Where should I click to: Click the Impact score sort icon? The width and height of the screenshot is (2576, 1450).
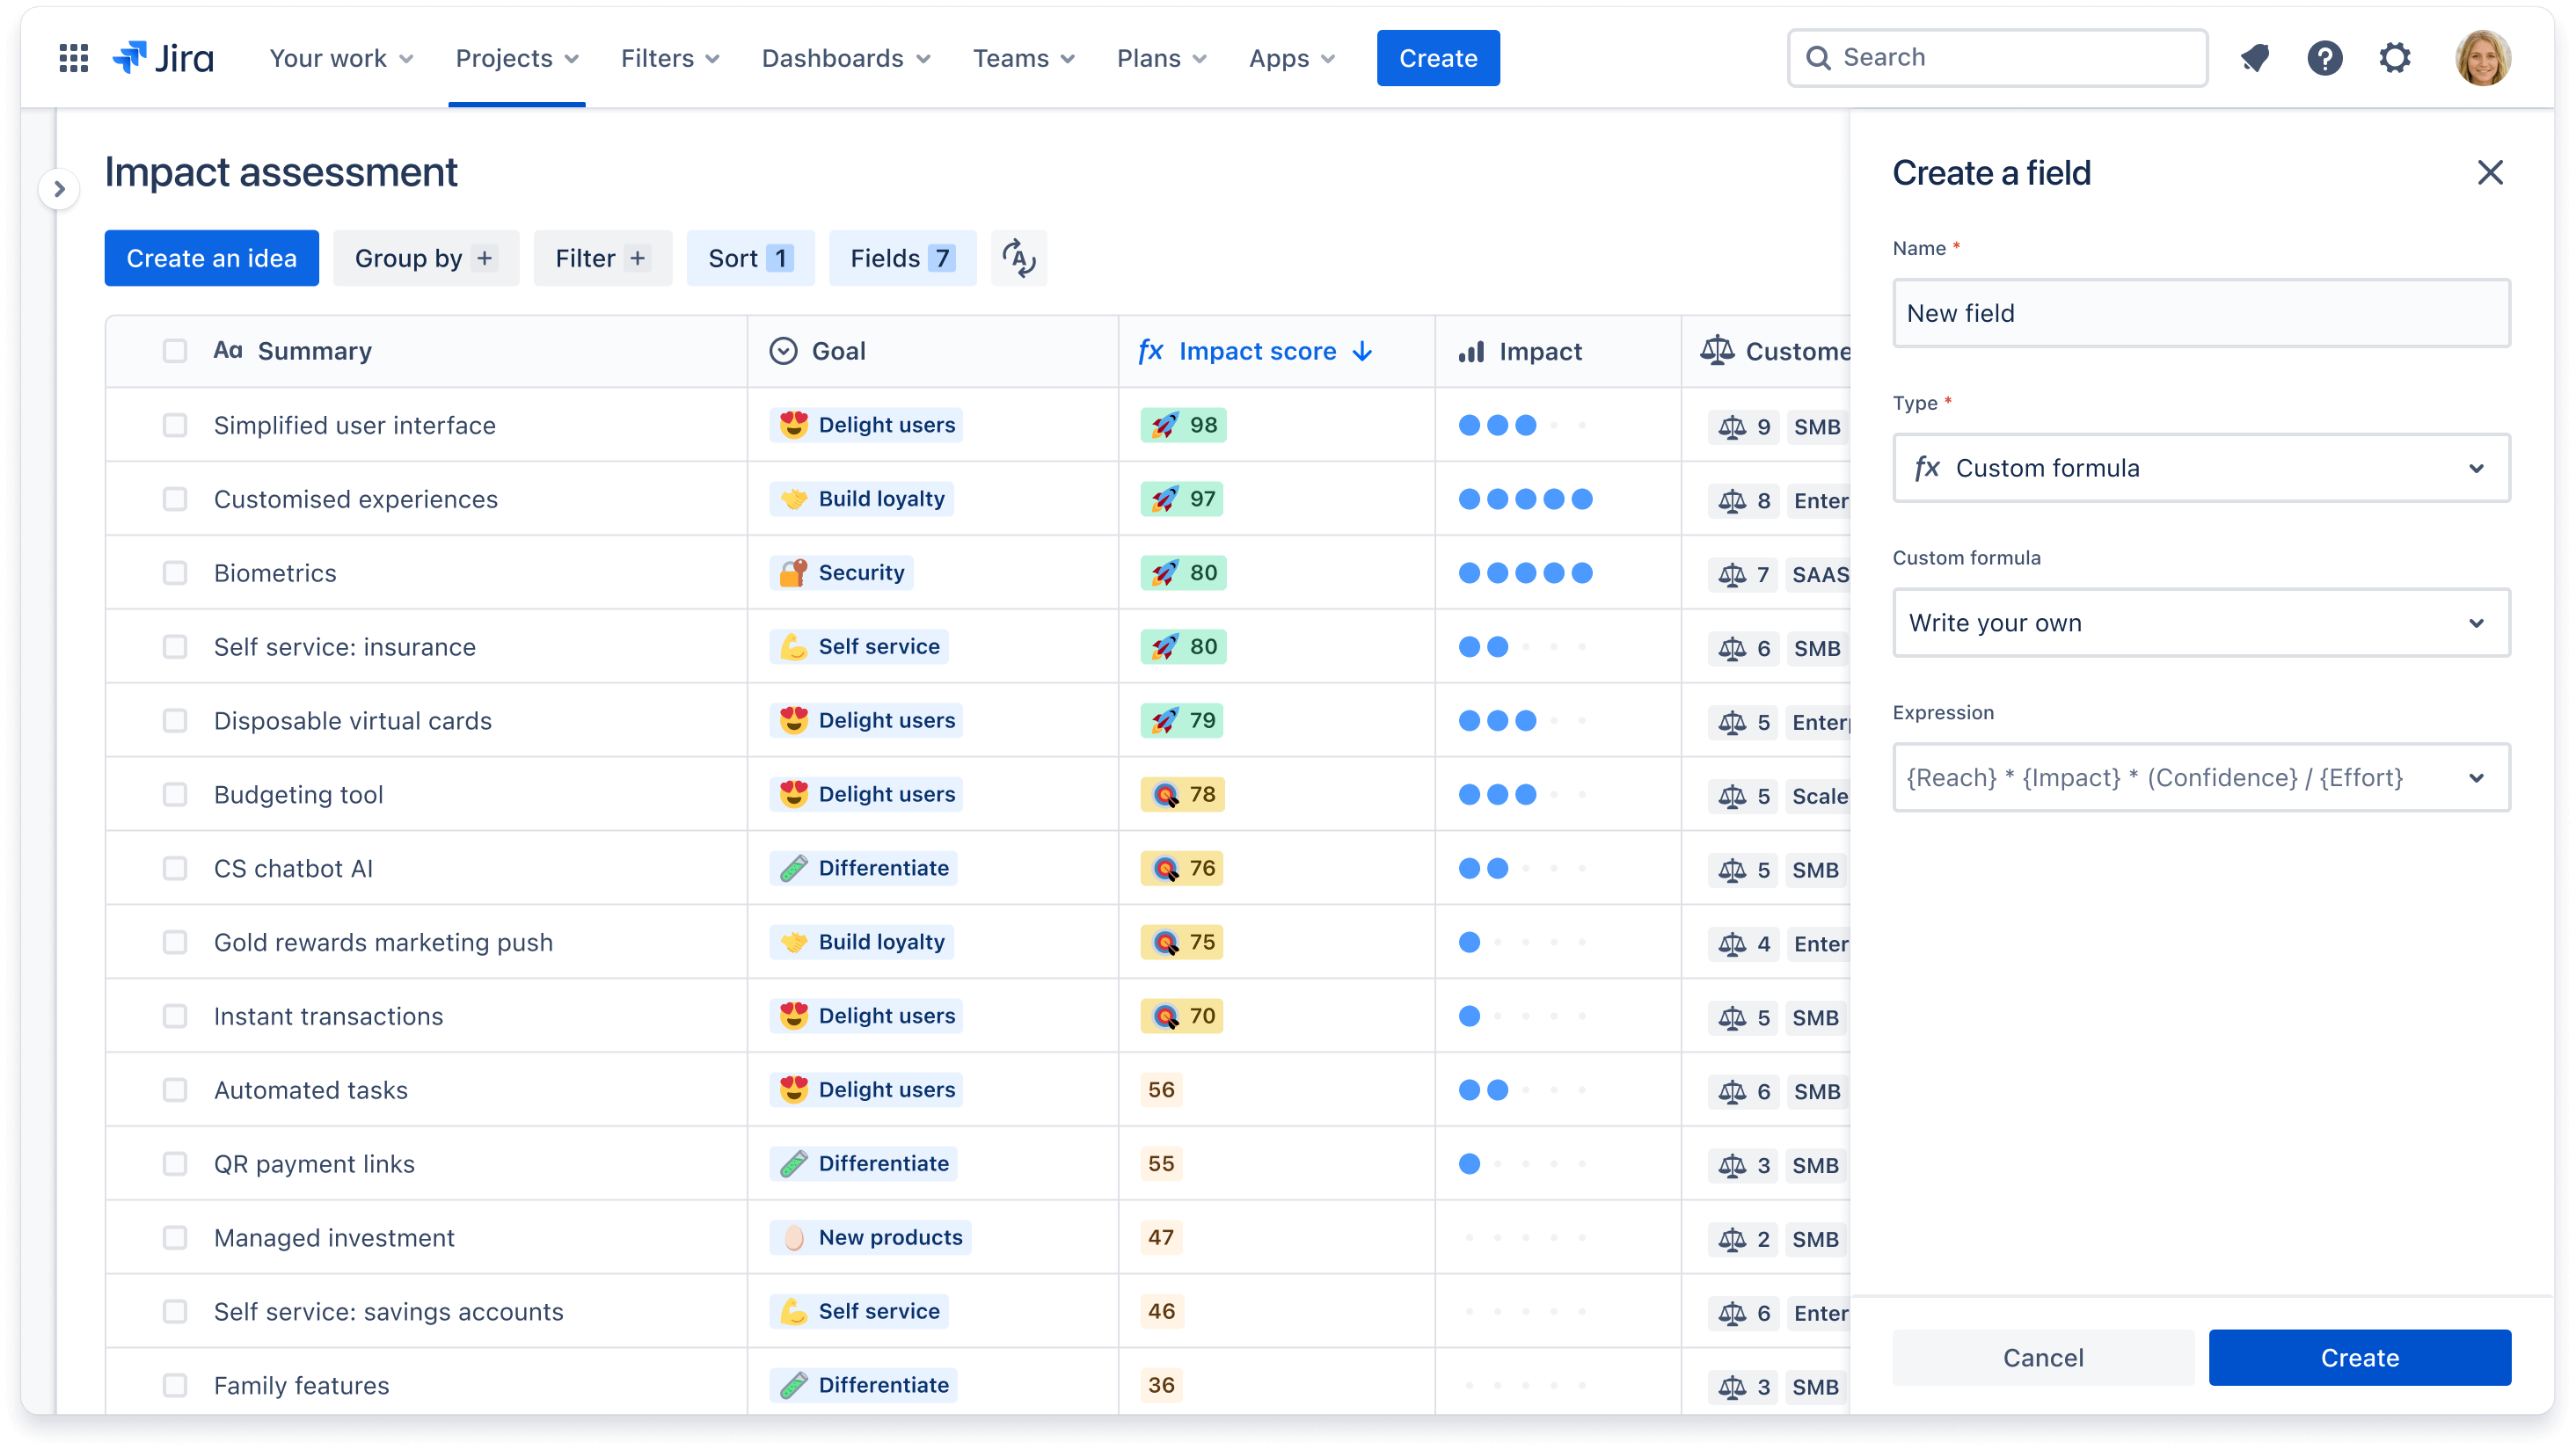(1362, 350)
